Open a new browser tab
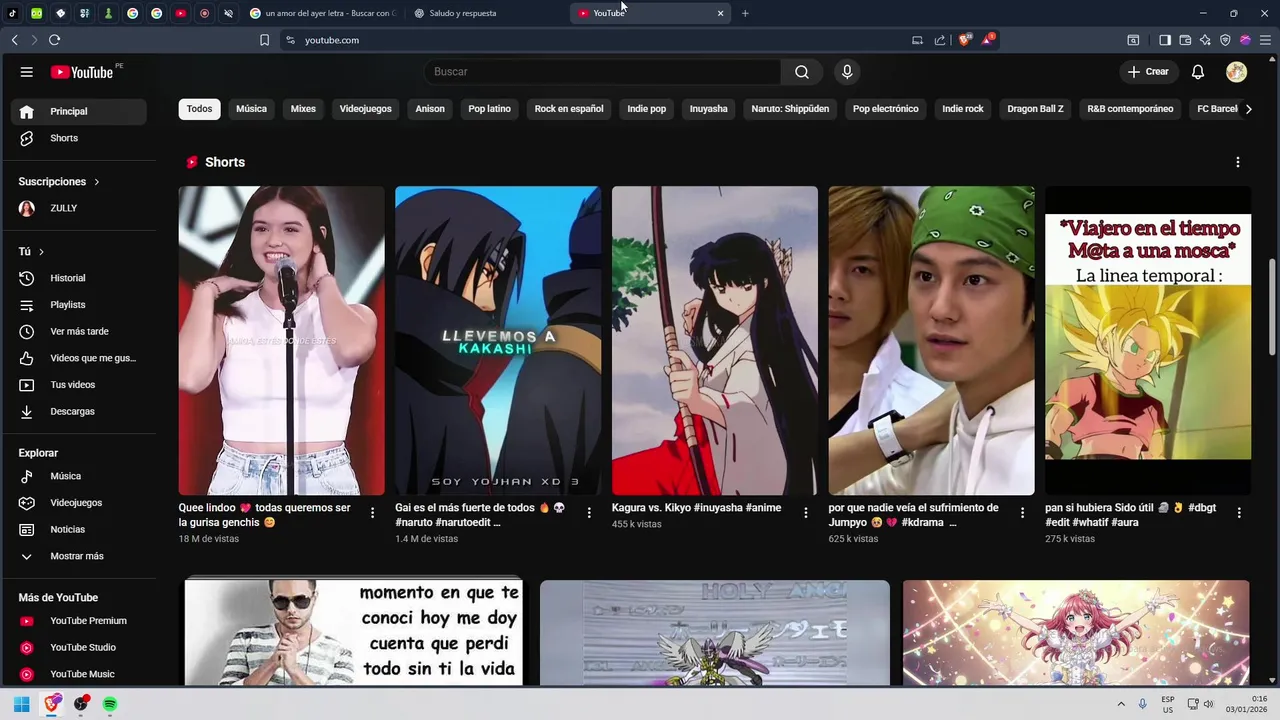1280x720 pixels. pos(745,13)
